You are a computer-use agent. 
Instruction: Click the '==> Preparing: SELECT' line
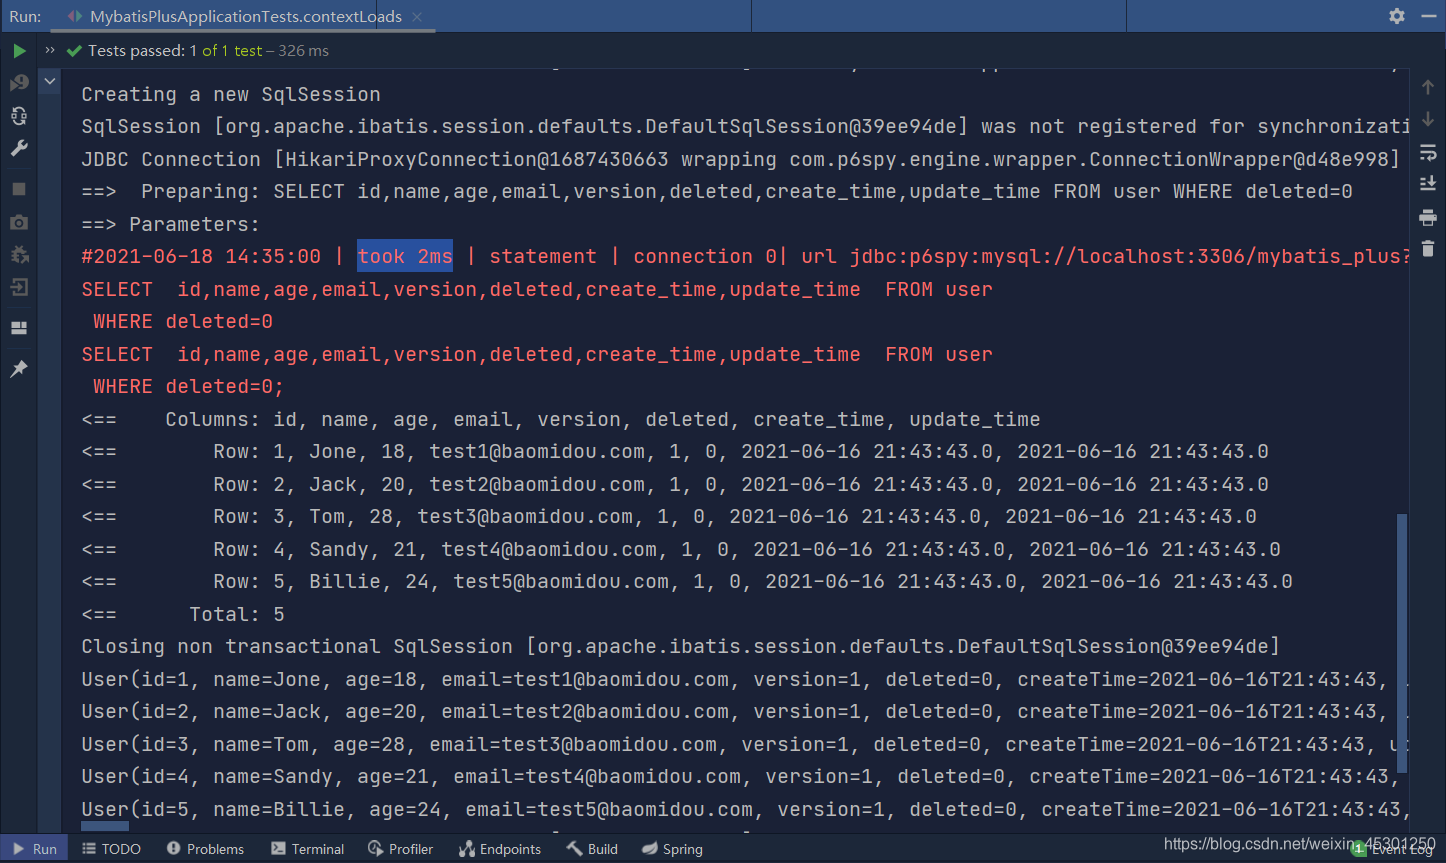click(x=717, y=192)
